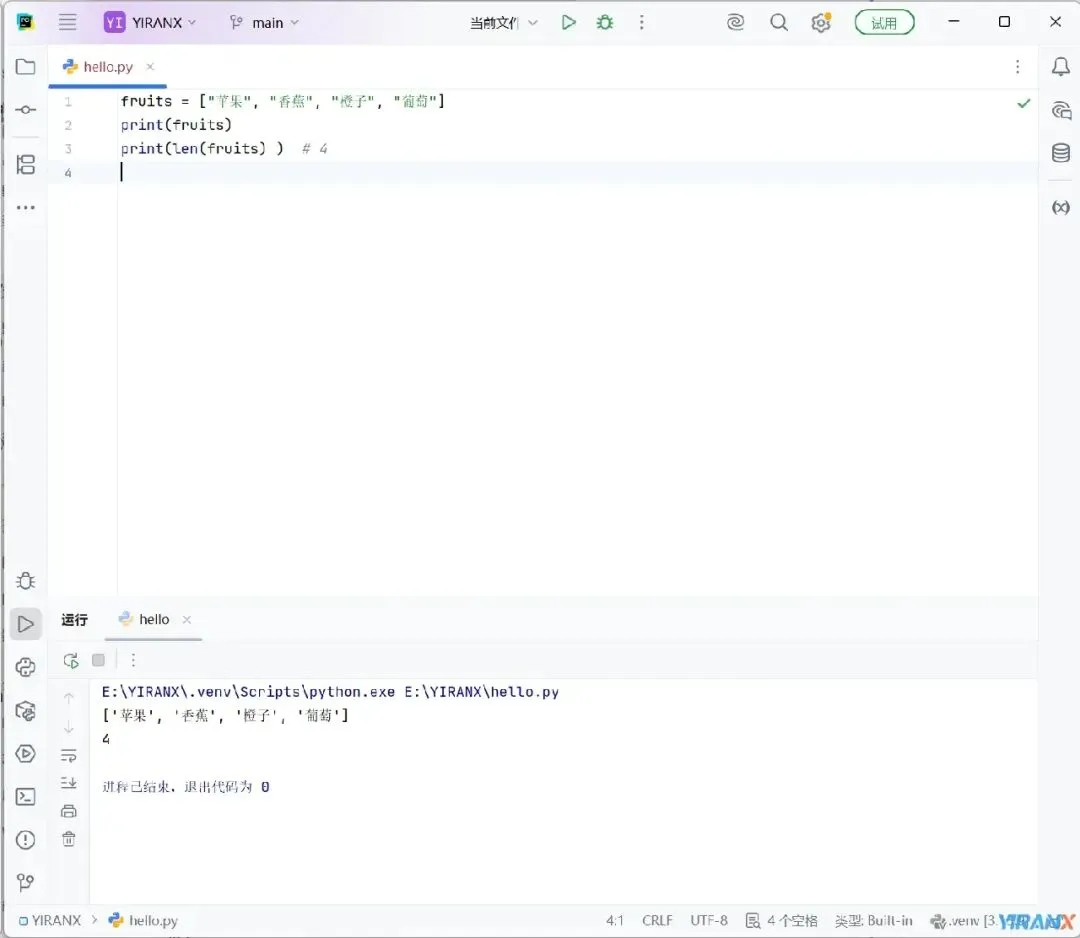Click YIRANX in the breadcrumb bar

(x=50, y=920)
